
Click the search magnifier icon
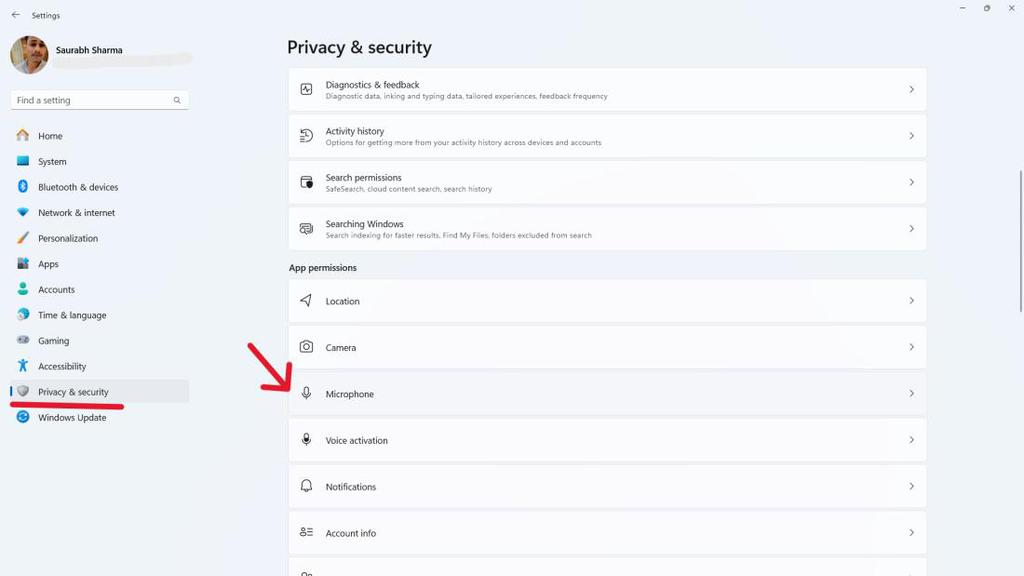tap(177, 100)
